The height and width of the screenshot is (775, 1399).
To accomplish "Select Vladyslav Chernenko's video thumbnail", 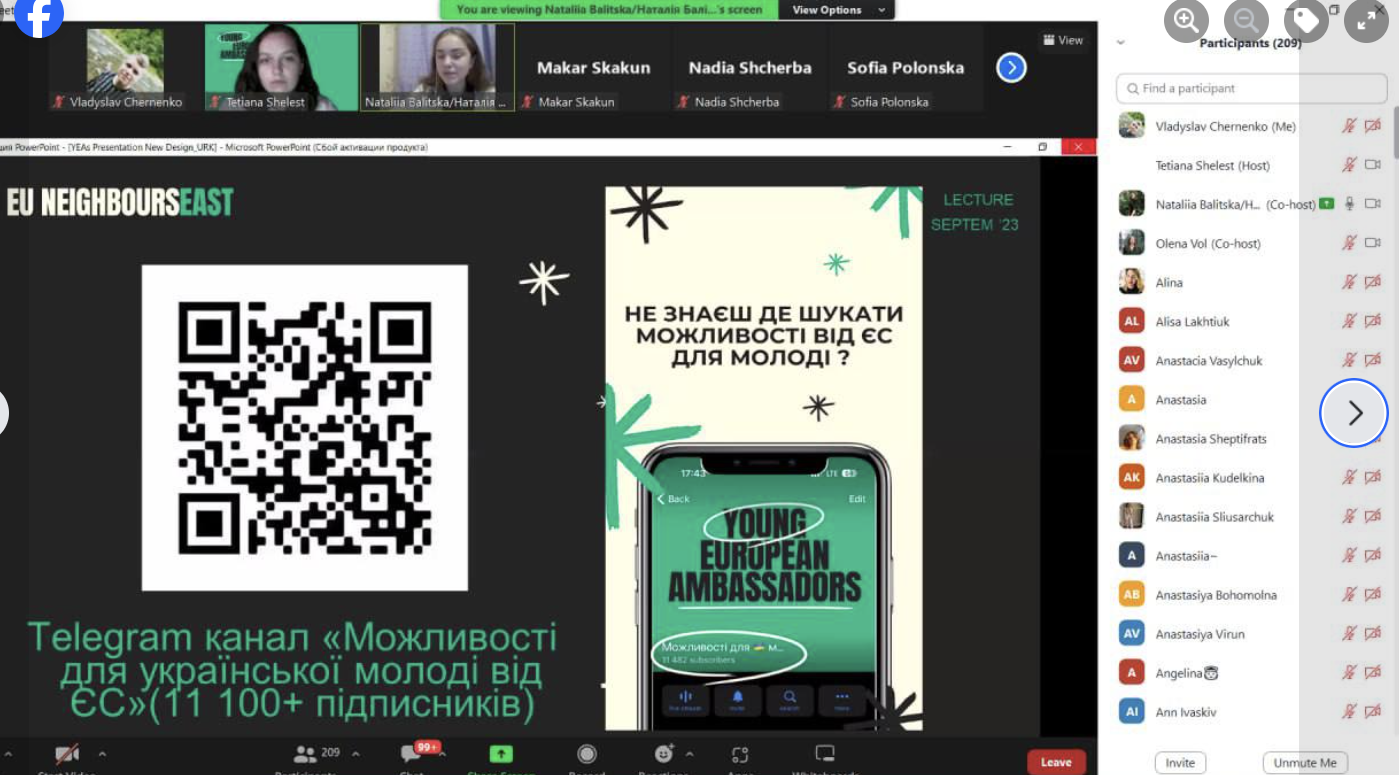I will (x=125, y=67).
